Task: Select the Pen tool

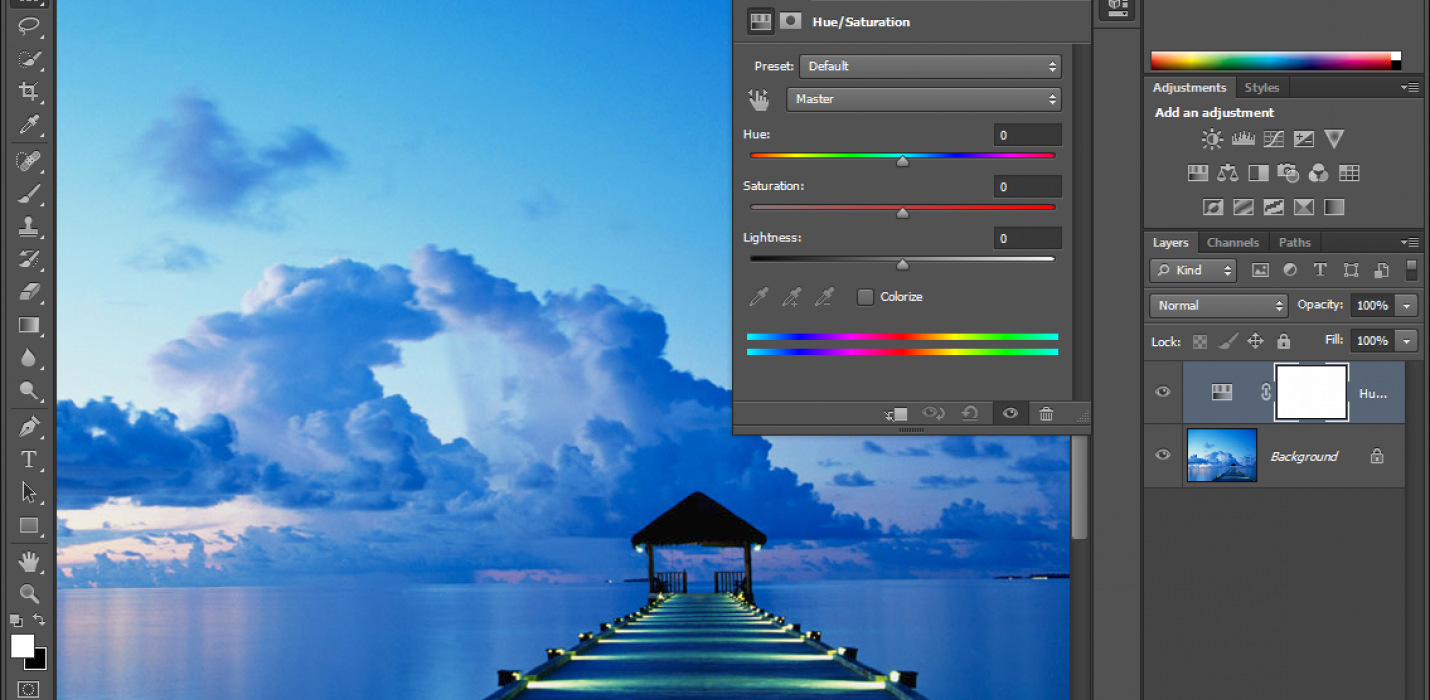Action: coord(28,426)
